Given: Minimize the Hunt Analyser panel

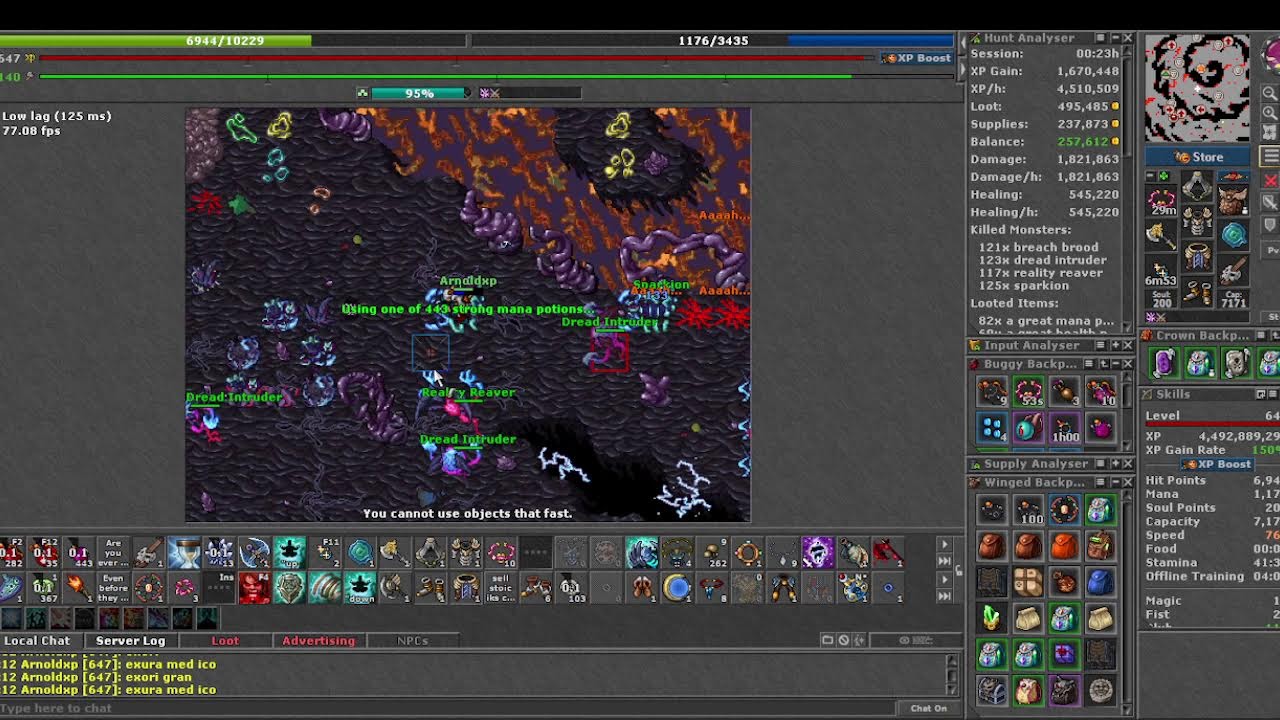Looking at the screenshot, I should tap(1114, 38).
